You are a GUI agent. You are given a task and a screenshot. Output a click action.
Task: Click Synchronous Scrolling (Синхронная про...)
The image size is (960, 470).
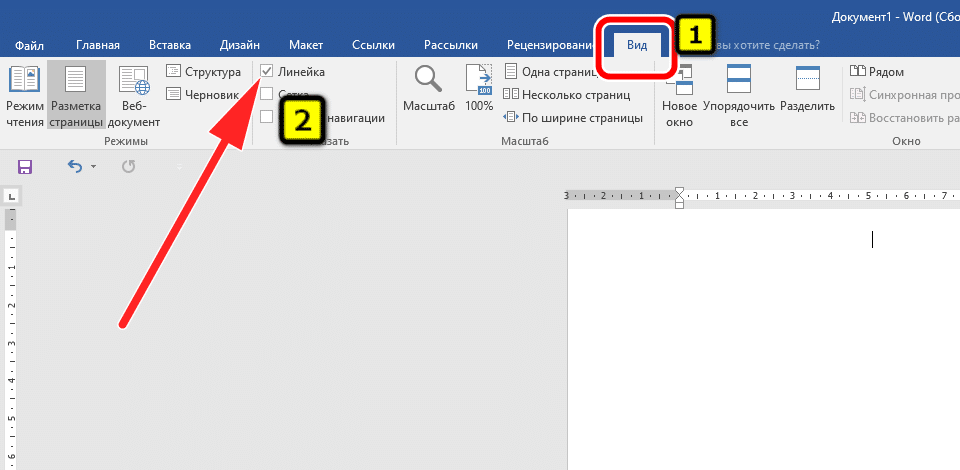[904, 94]
